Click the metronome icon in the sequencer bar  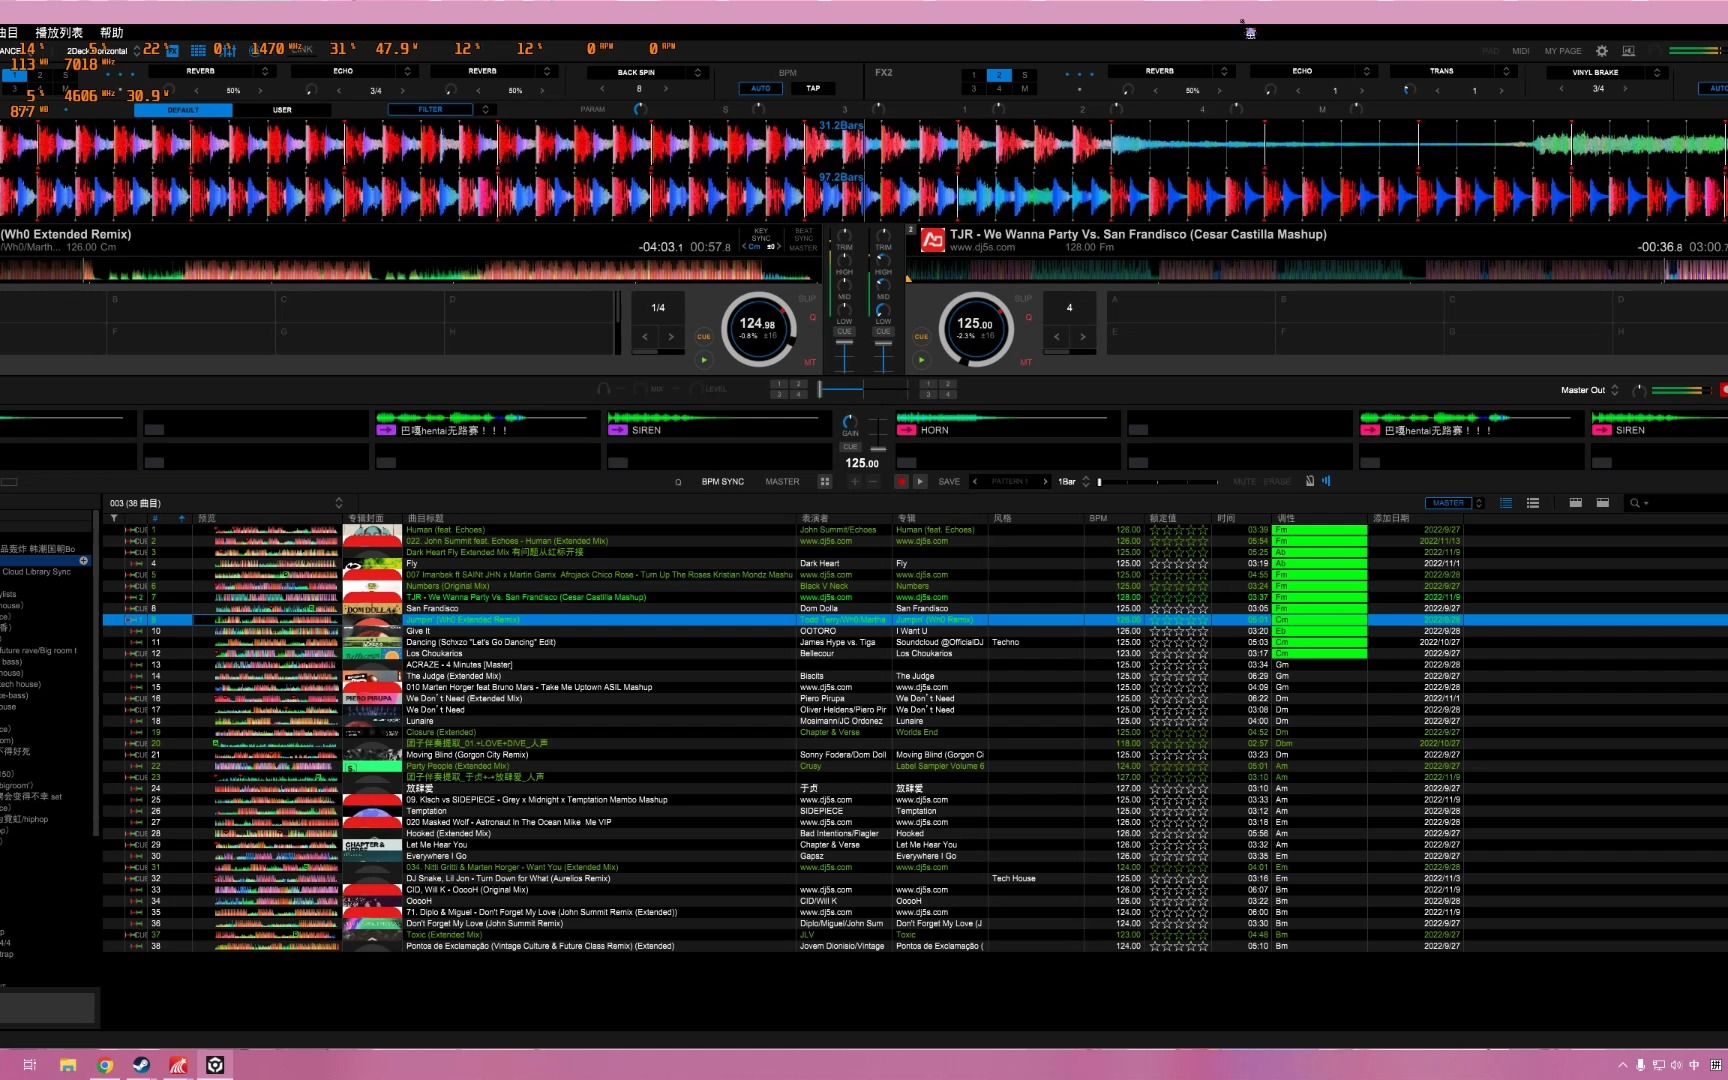tap(1310, 481)
